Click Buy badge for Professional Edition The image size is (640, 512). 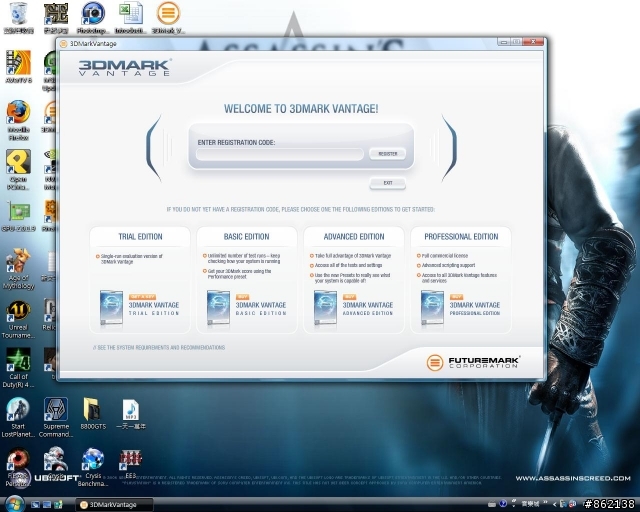coord(456,297)
